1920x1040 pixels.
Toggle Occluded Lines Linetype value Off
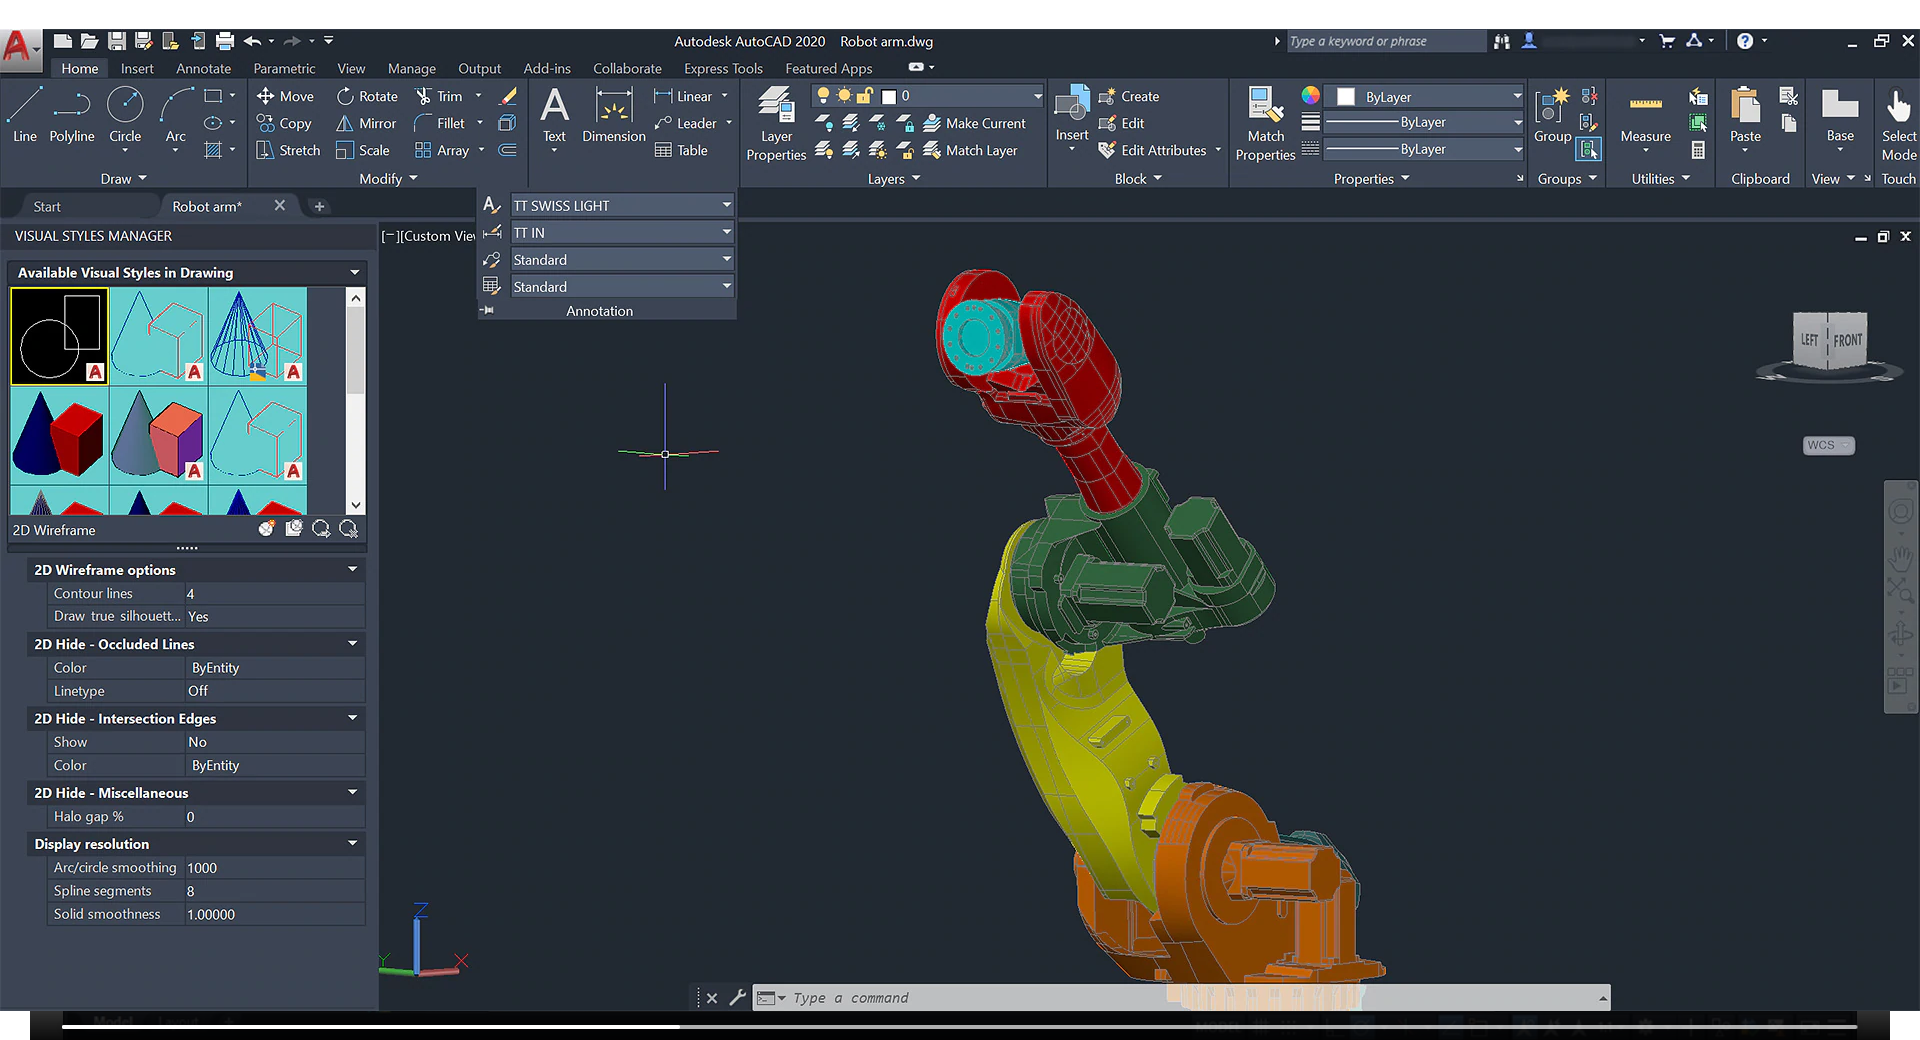275,691
